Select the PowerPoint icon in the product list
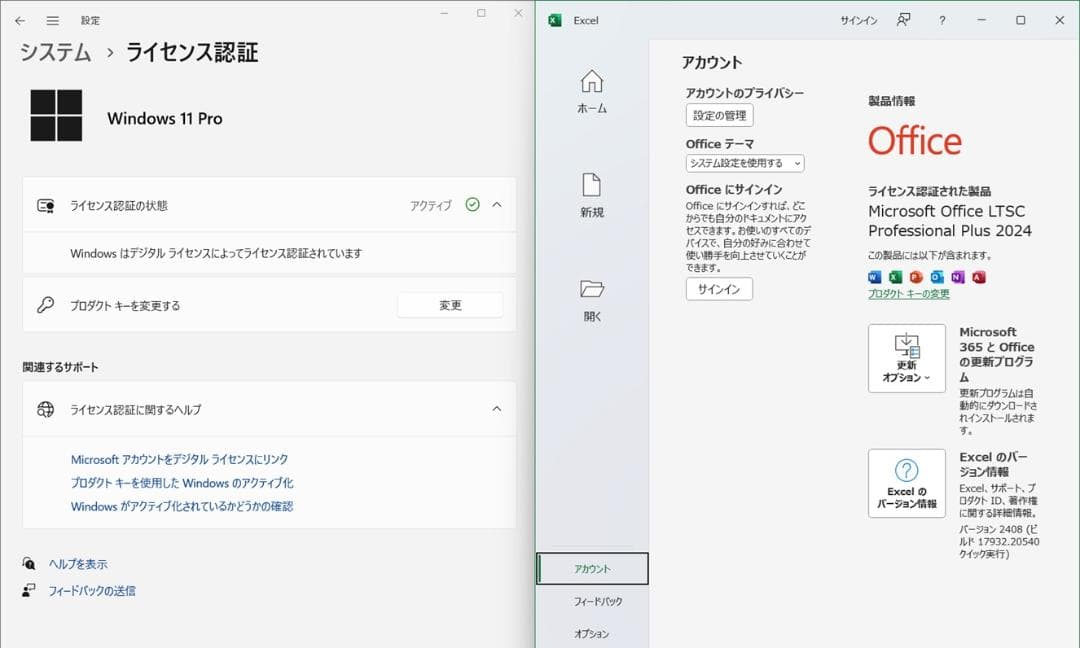The width and height of the screenshot is (1080, 648). [x=914, y=277]
